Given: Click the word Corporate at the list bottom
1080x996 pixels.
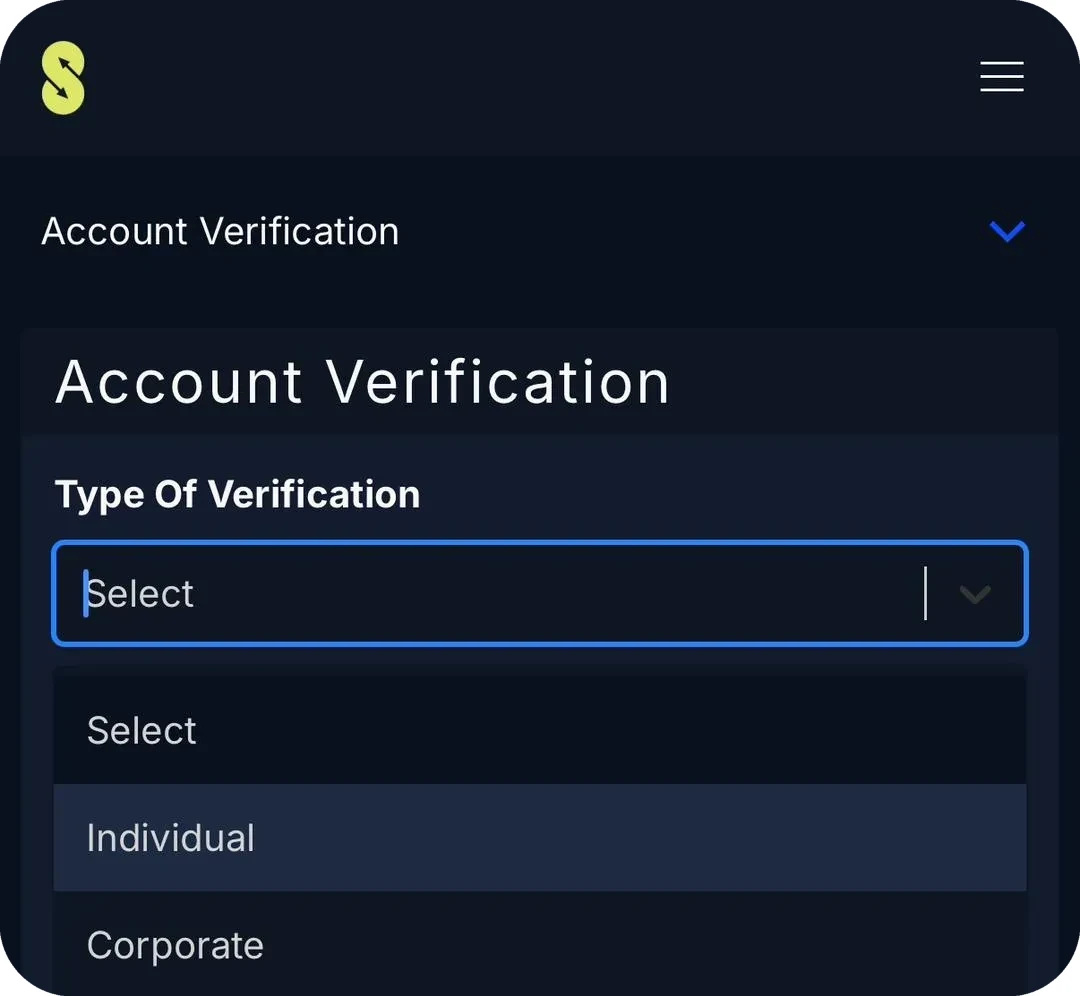Looking at the screenshot, I should click(x=175, y=946).
